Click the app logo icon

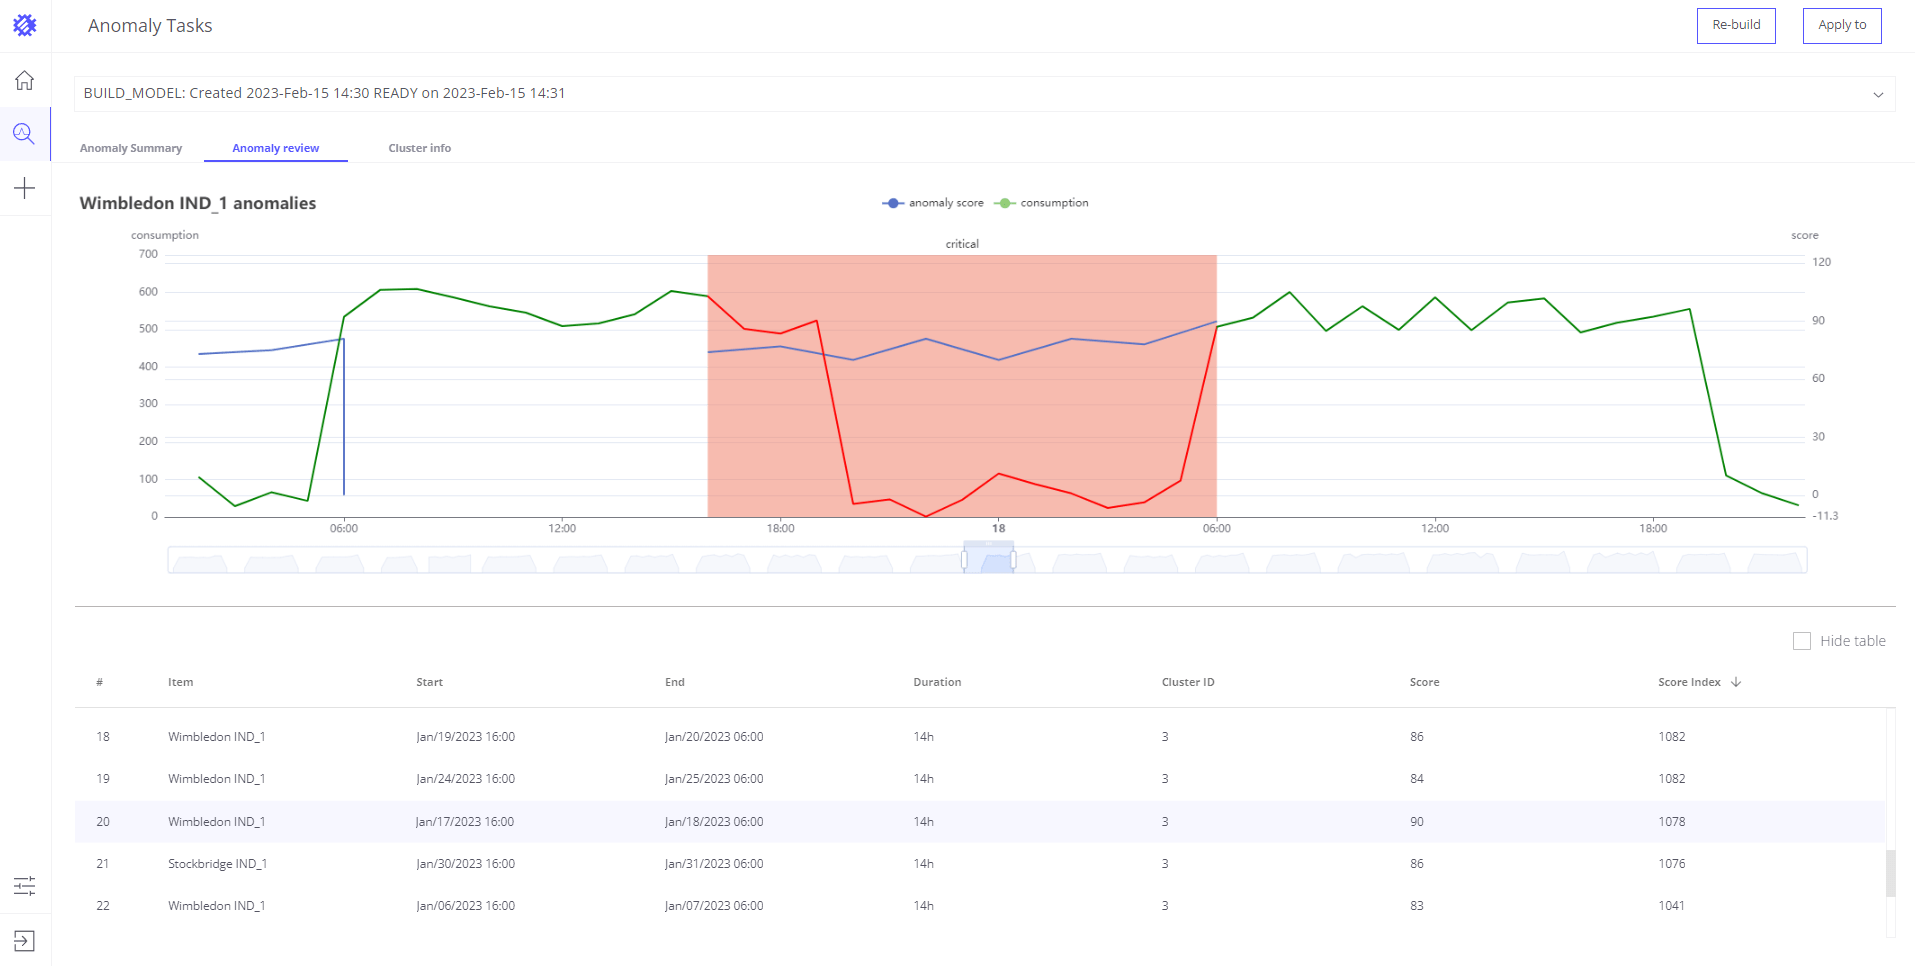pos(25,25)
